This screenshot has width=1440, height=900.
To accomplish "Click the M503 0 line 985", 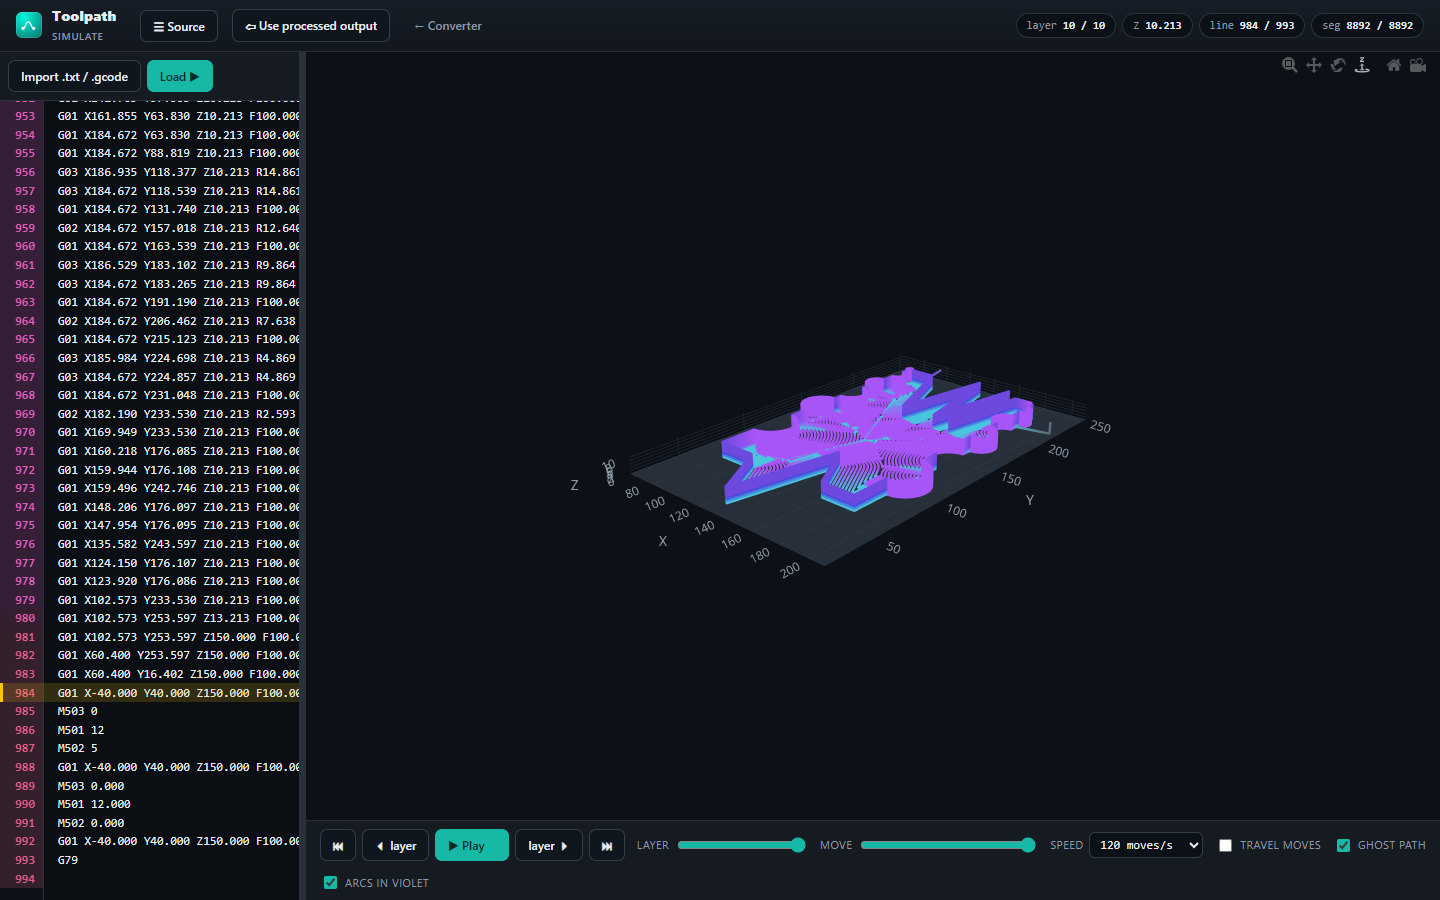I will point(77,711).
